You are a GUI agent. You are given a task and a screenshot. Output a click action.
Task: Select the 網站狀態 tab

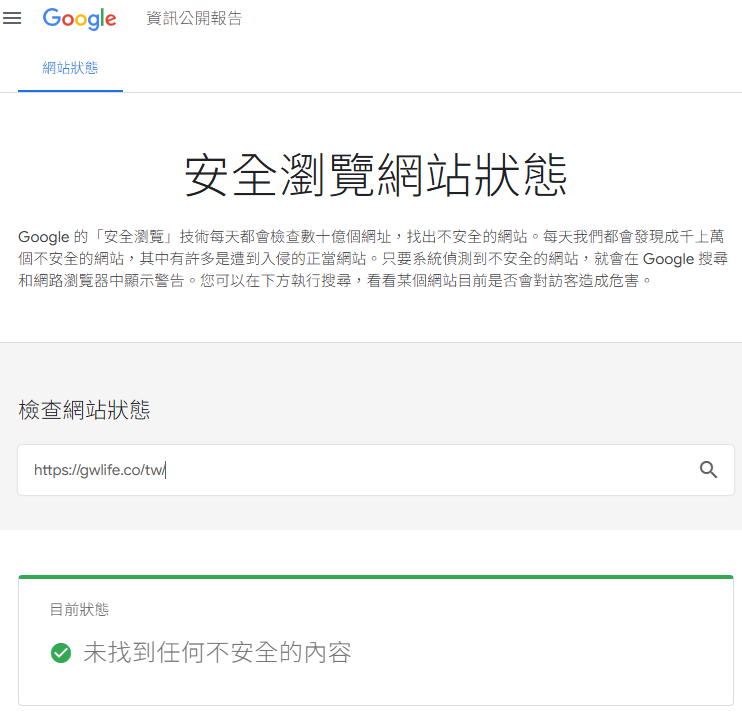(x=71, y=68)
